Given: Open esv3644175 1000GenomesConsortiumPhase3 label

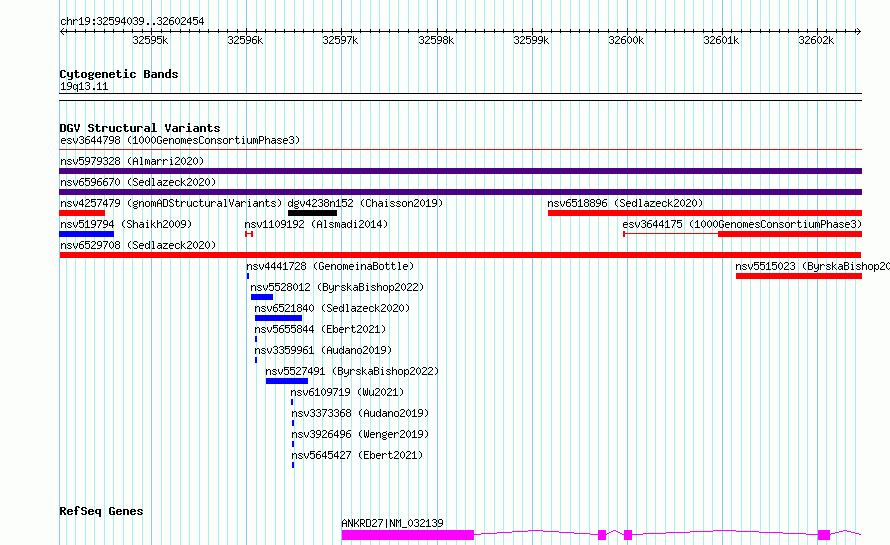Looking at the screenshot, I should (x=742, y=224).
